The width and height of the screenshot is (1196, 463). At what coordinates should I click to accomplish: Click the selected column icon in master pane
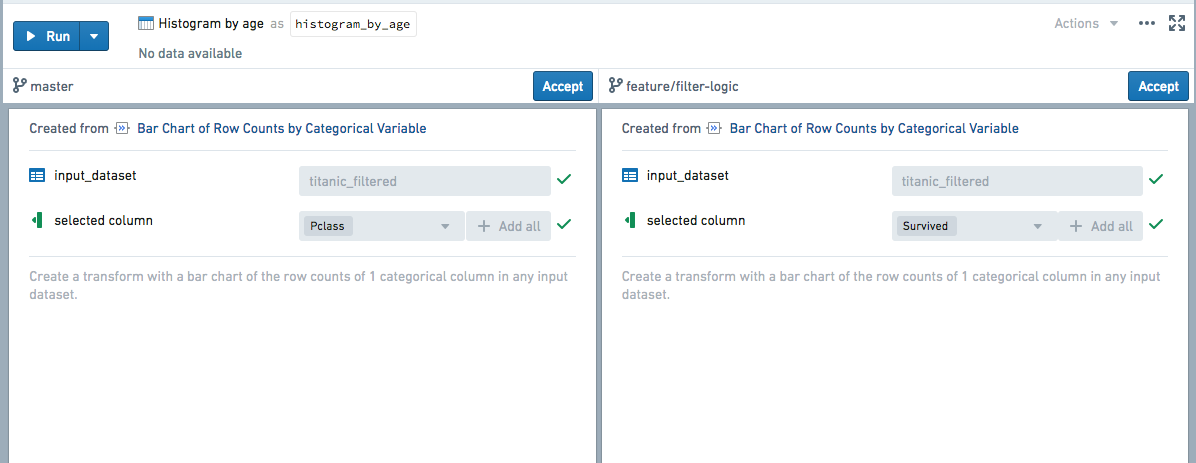pyautogui.click(x=36, y=221)
